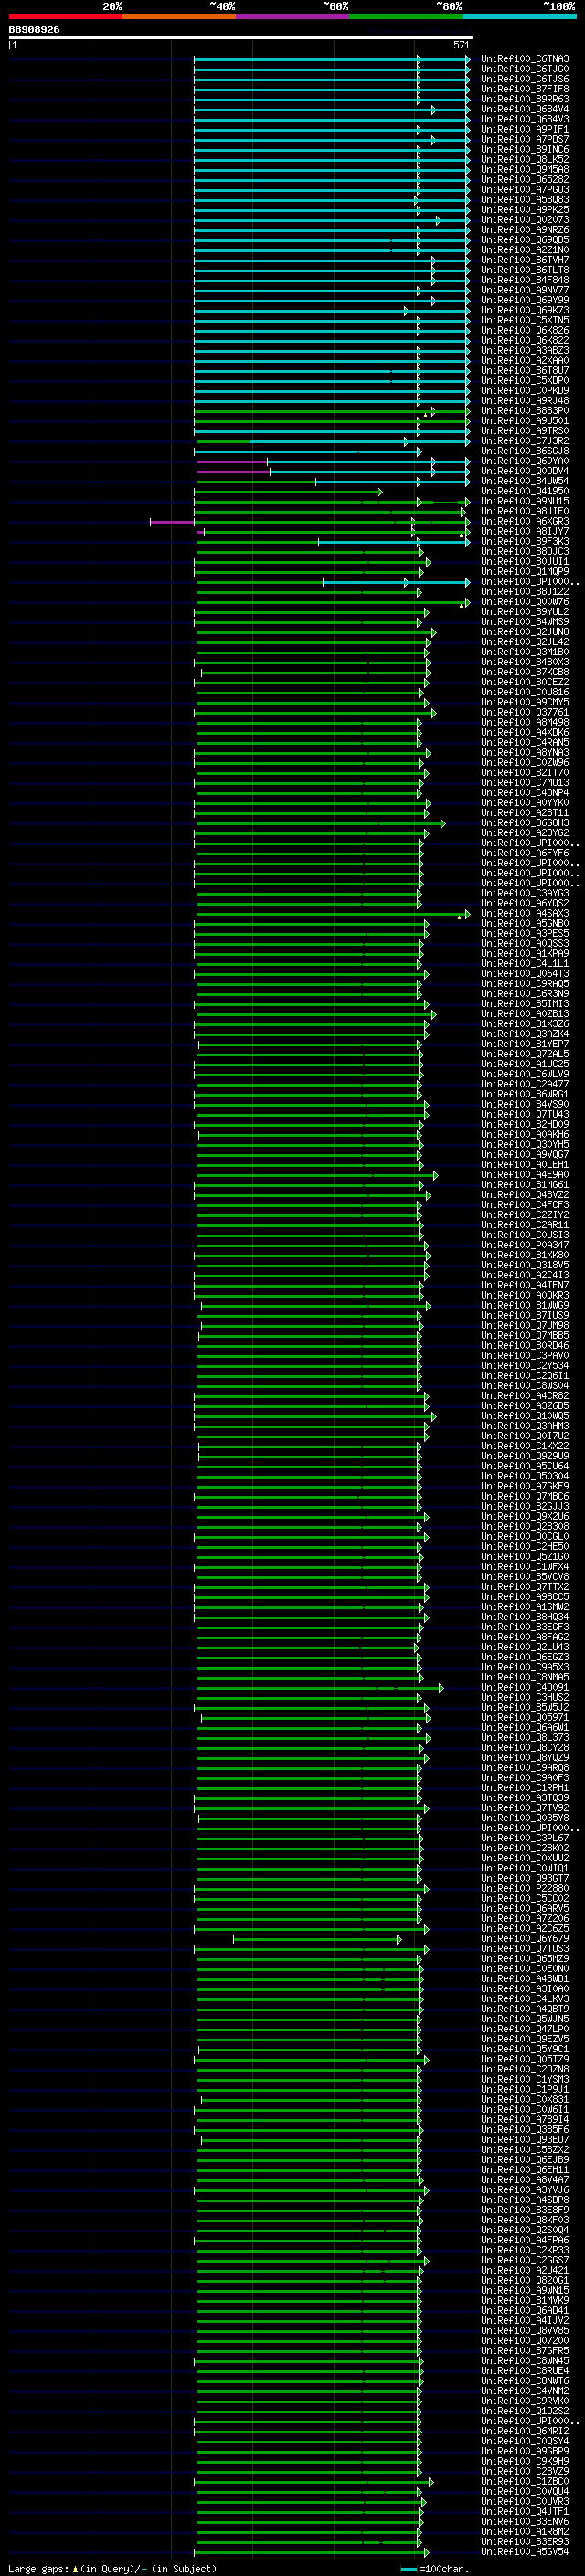Click hit label UniRef100_Q00W76
Screen dimensions: 585x2576
coord(525,602)
